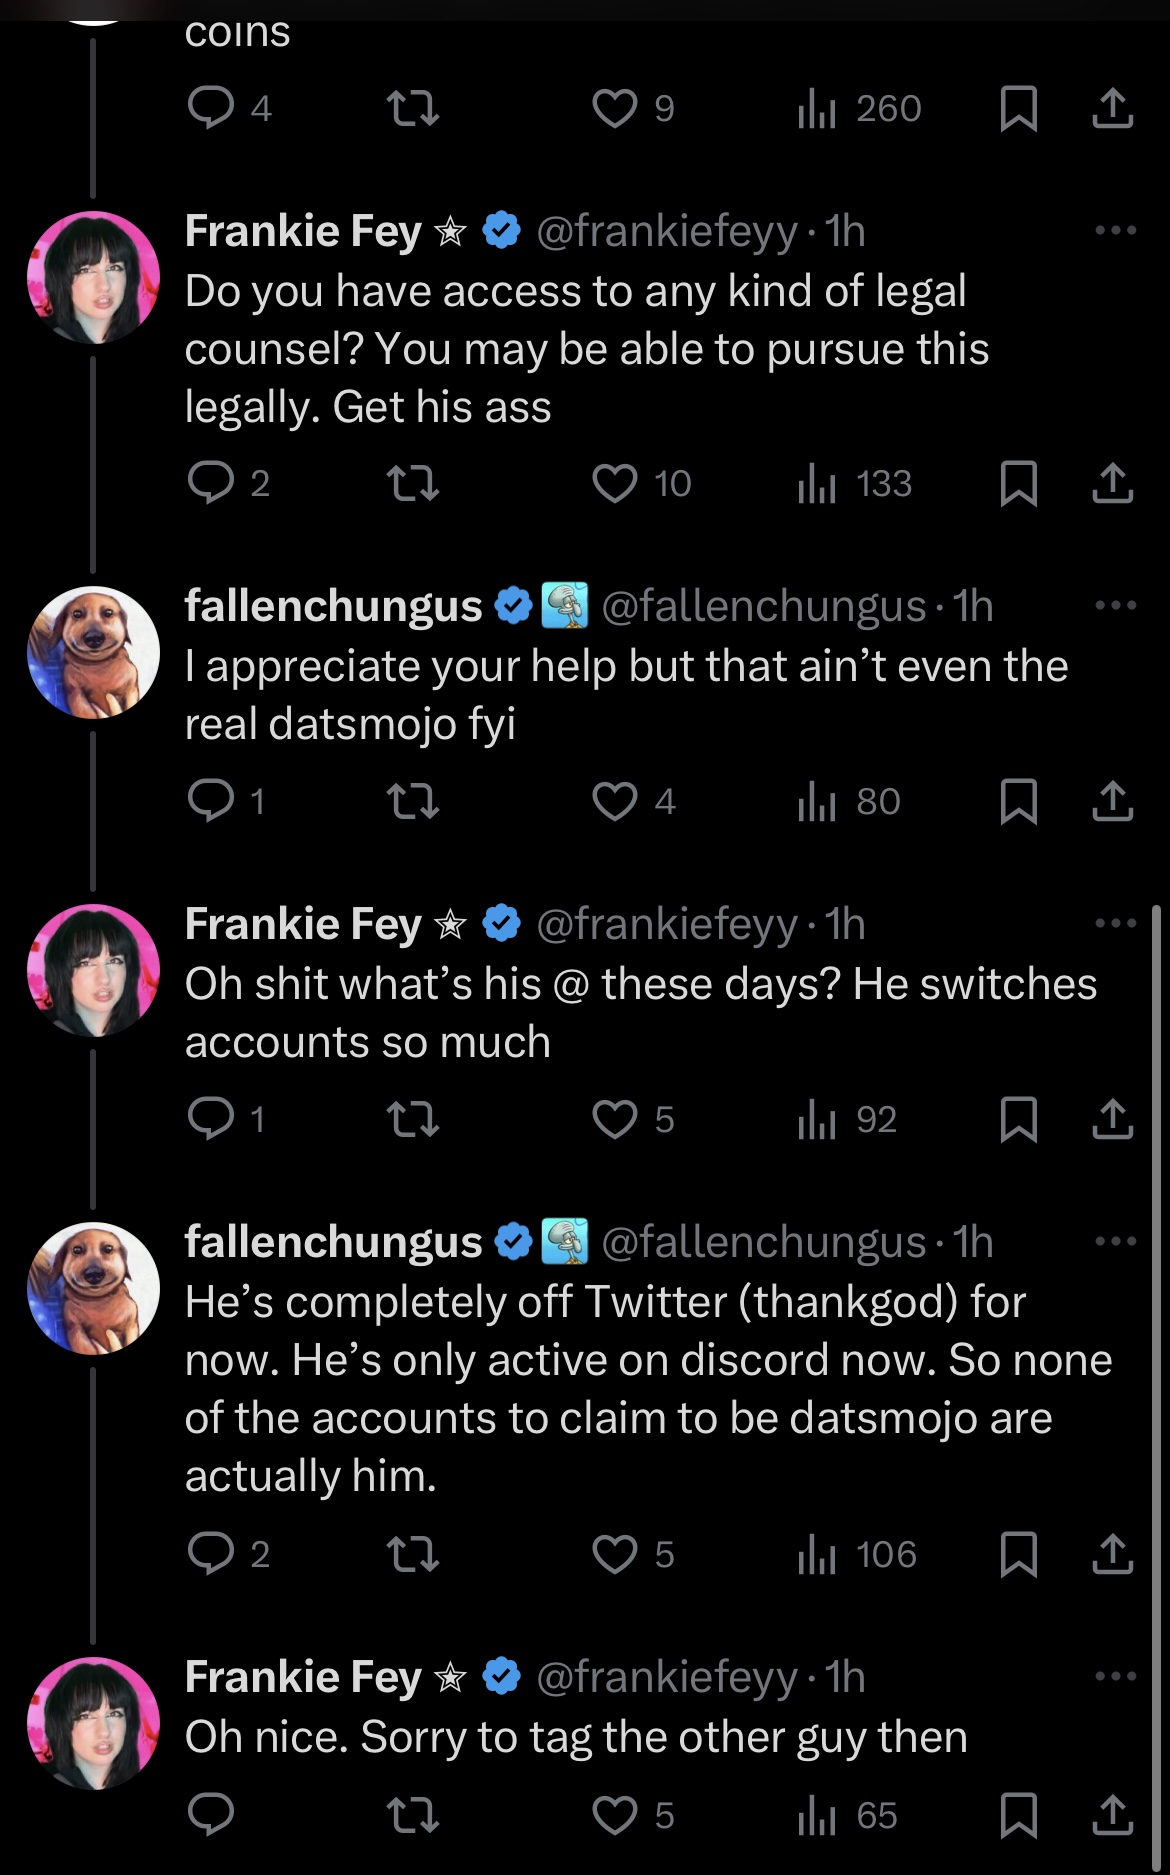The height and width of the screenshot is (1875, 1170).
Task: Open fallenchungus dog avatar on "completely off Twitter" tweet
Action: (x=94, y=1288)
